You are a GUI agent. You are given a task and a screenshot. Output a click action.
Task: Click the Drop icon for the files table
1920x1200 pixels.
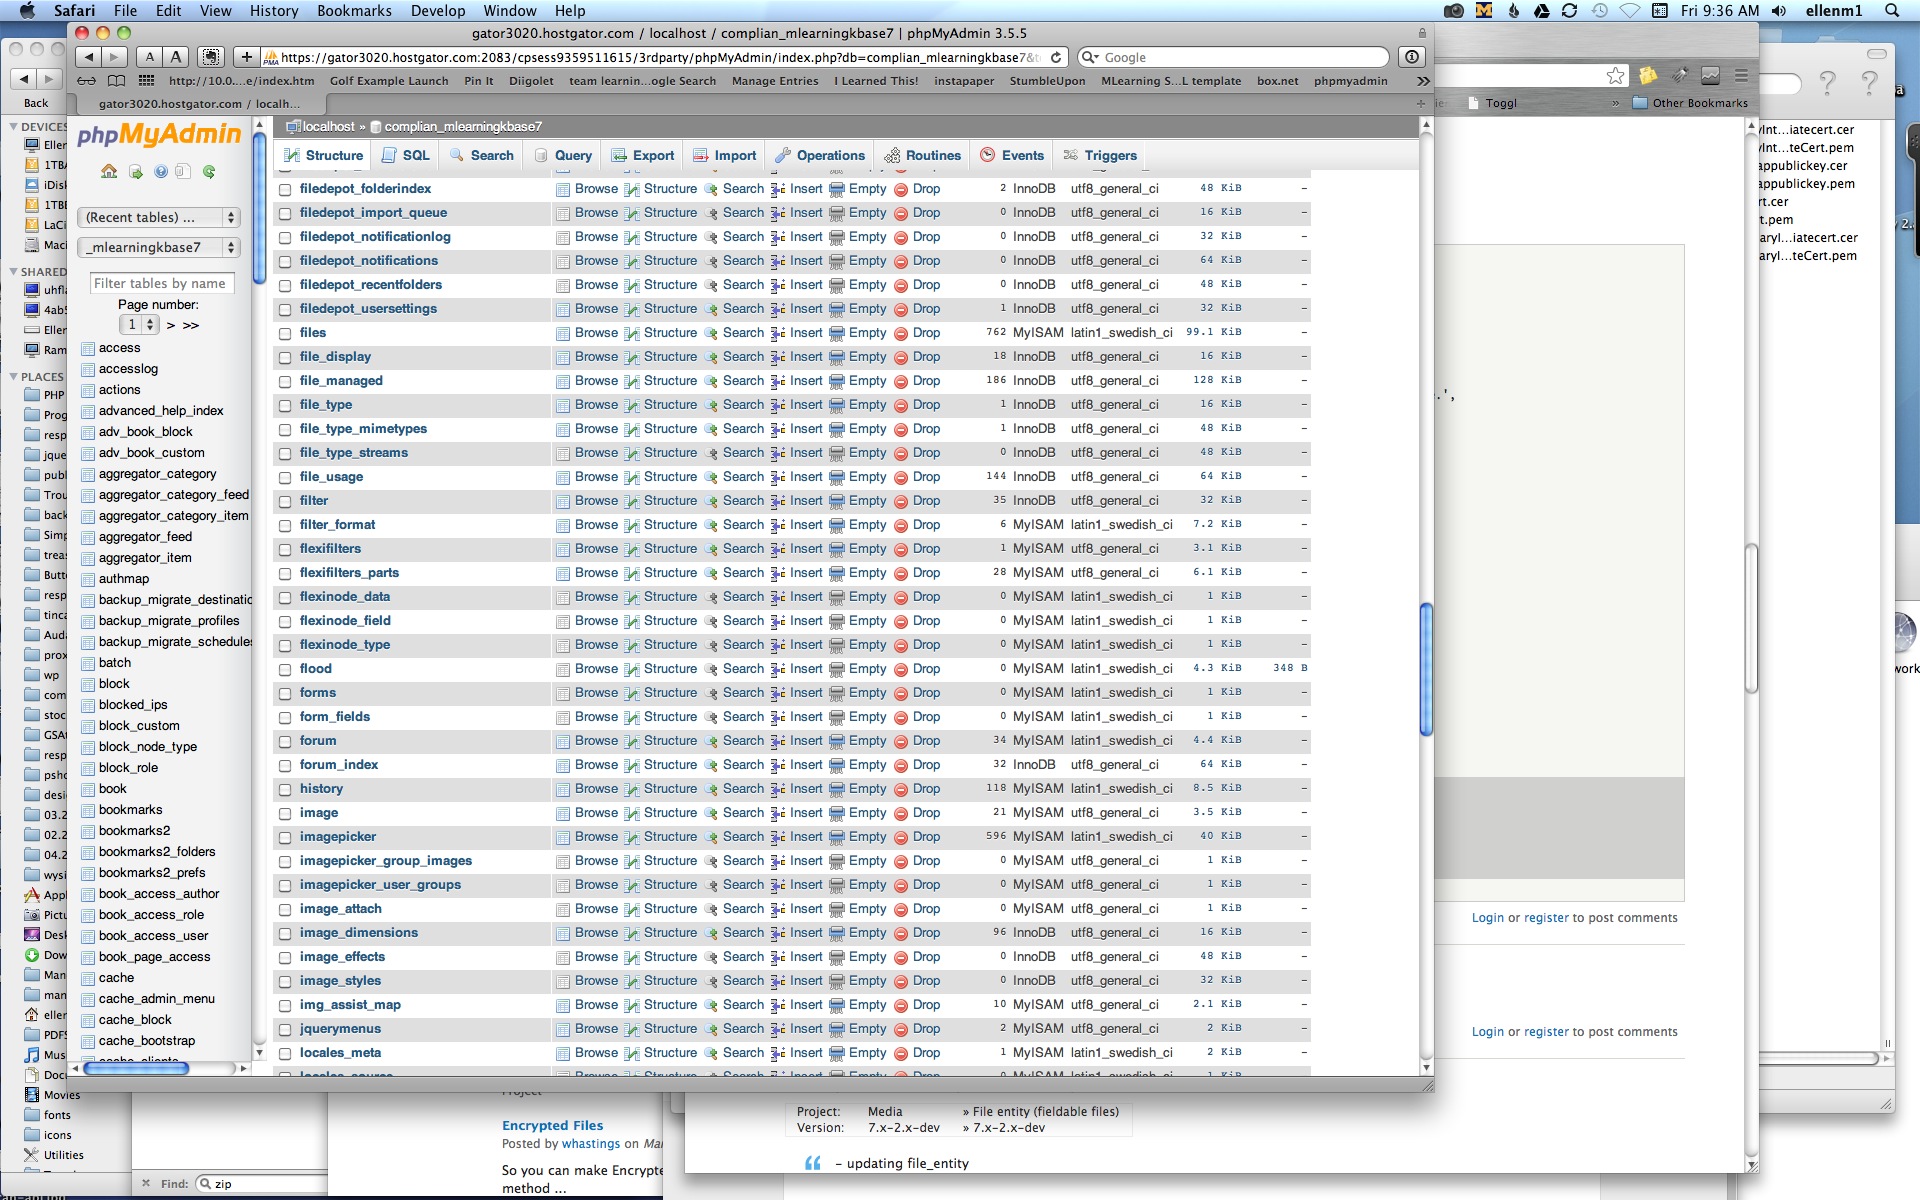(x=901, y=333)
